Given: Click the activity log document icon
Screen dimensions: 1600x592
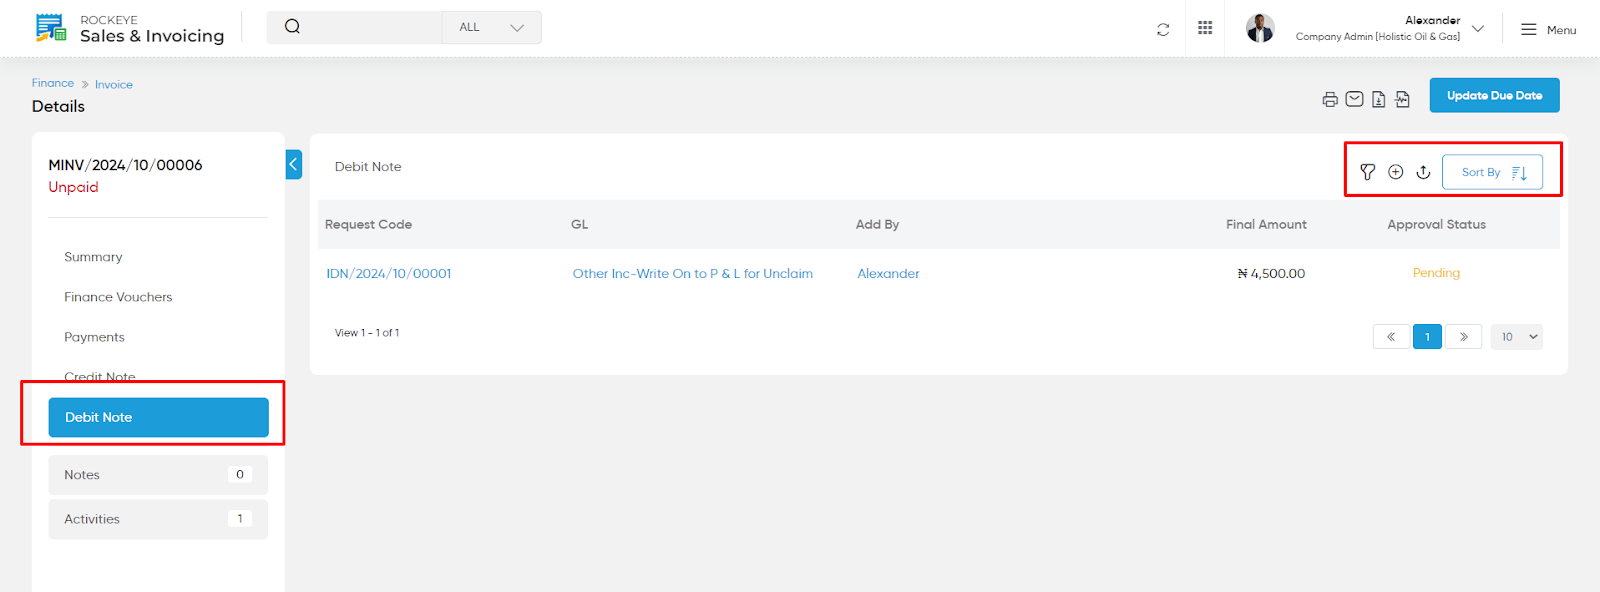Looking at the screenshot, I should 1403,99.
